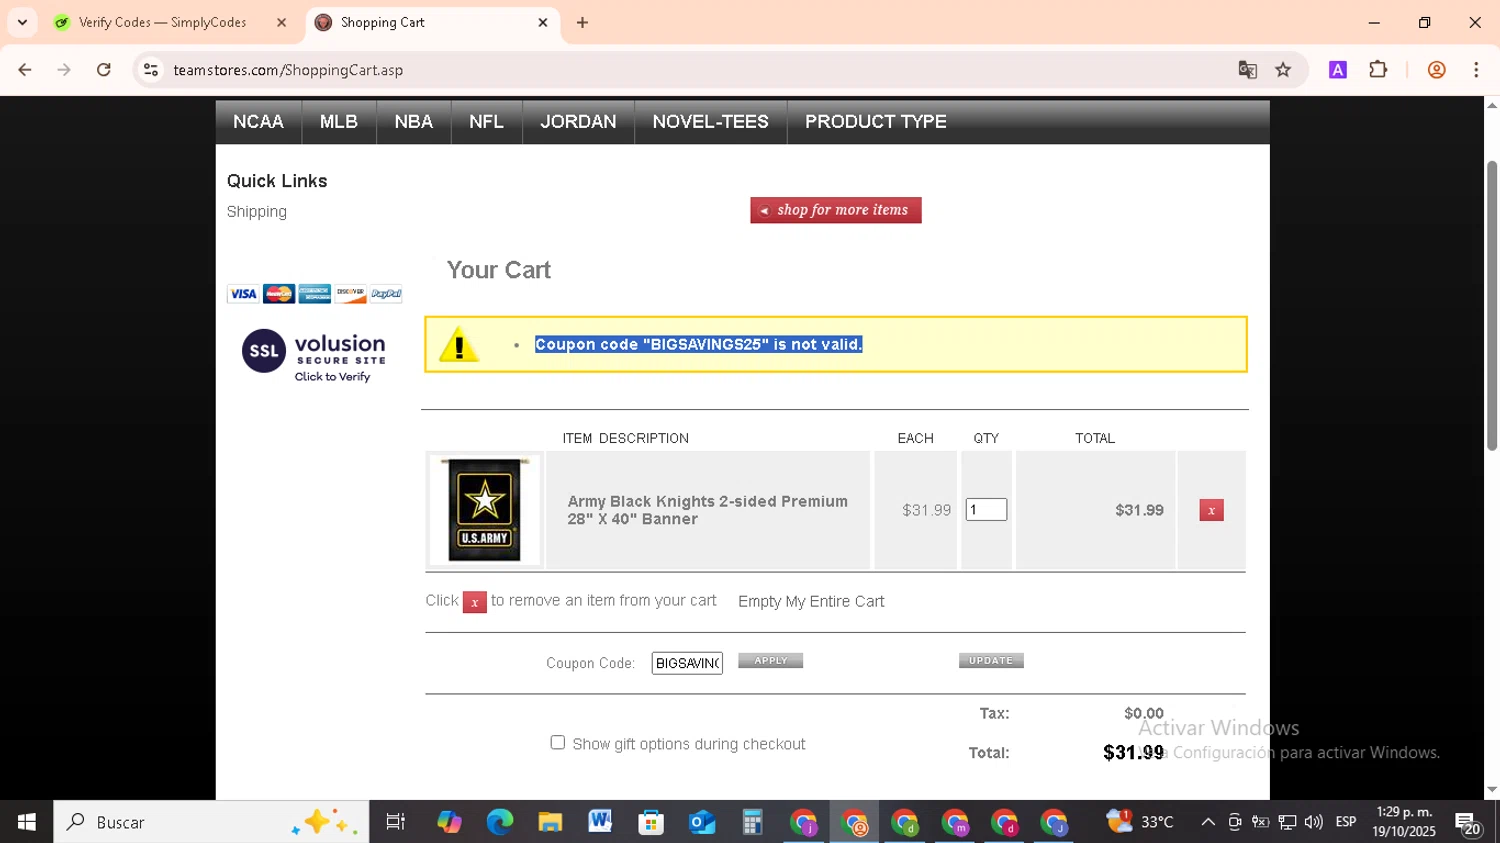Open the NOVEL-TEES menu

(710, 122)
